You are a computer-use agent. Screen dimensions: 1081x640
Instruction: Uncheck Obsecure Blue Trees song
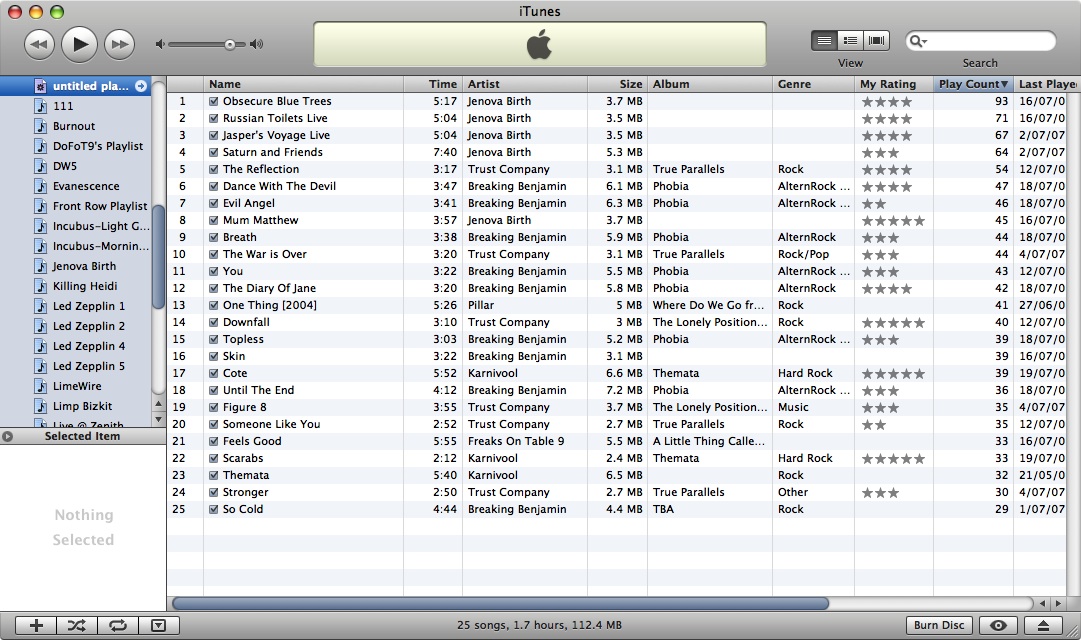214,101
